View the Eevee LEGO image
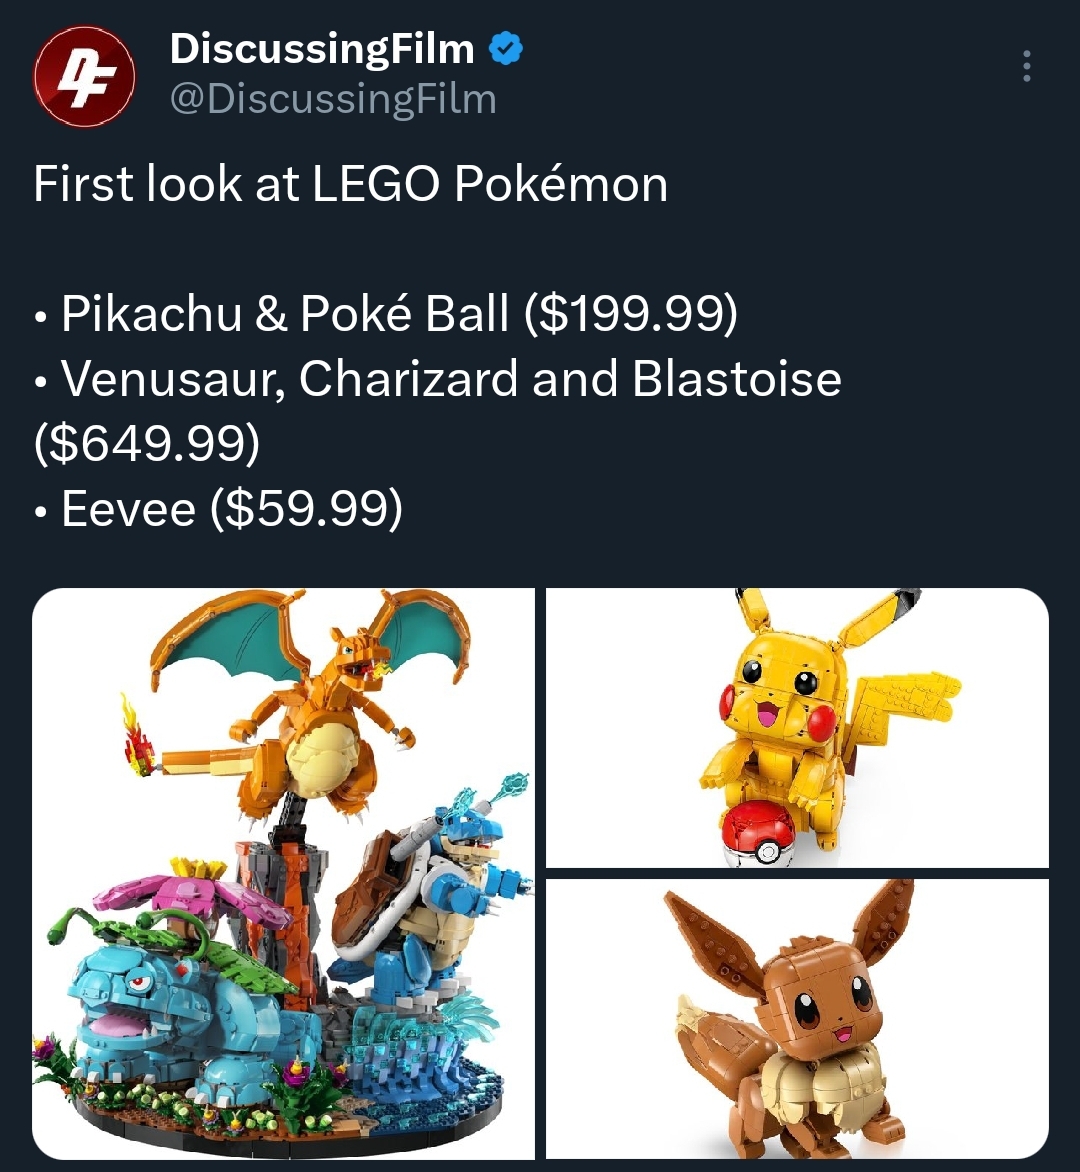Image resolution: width=1080 pixels, height=1172 pixels. coord(797,1020)
